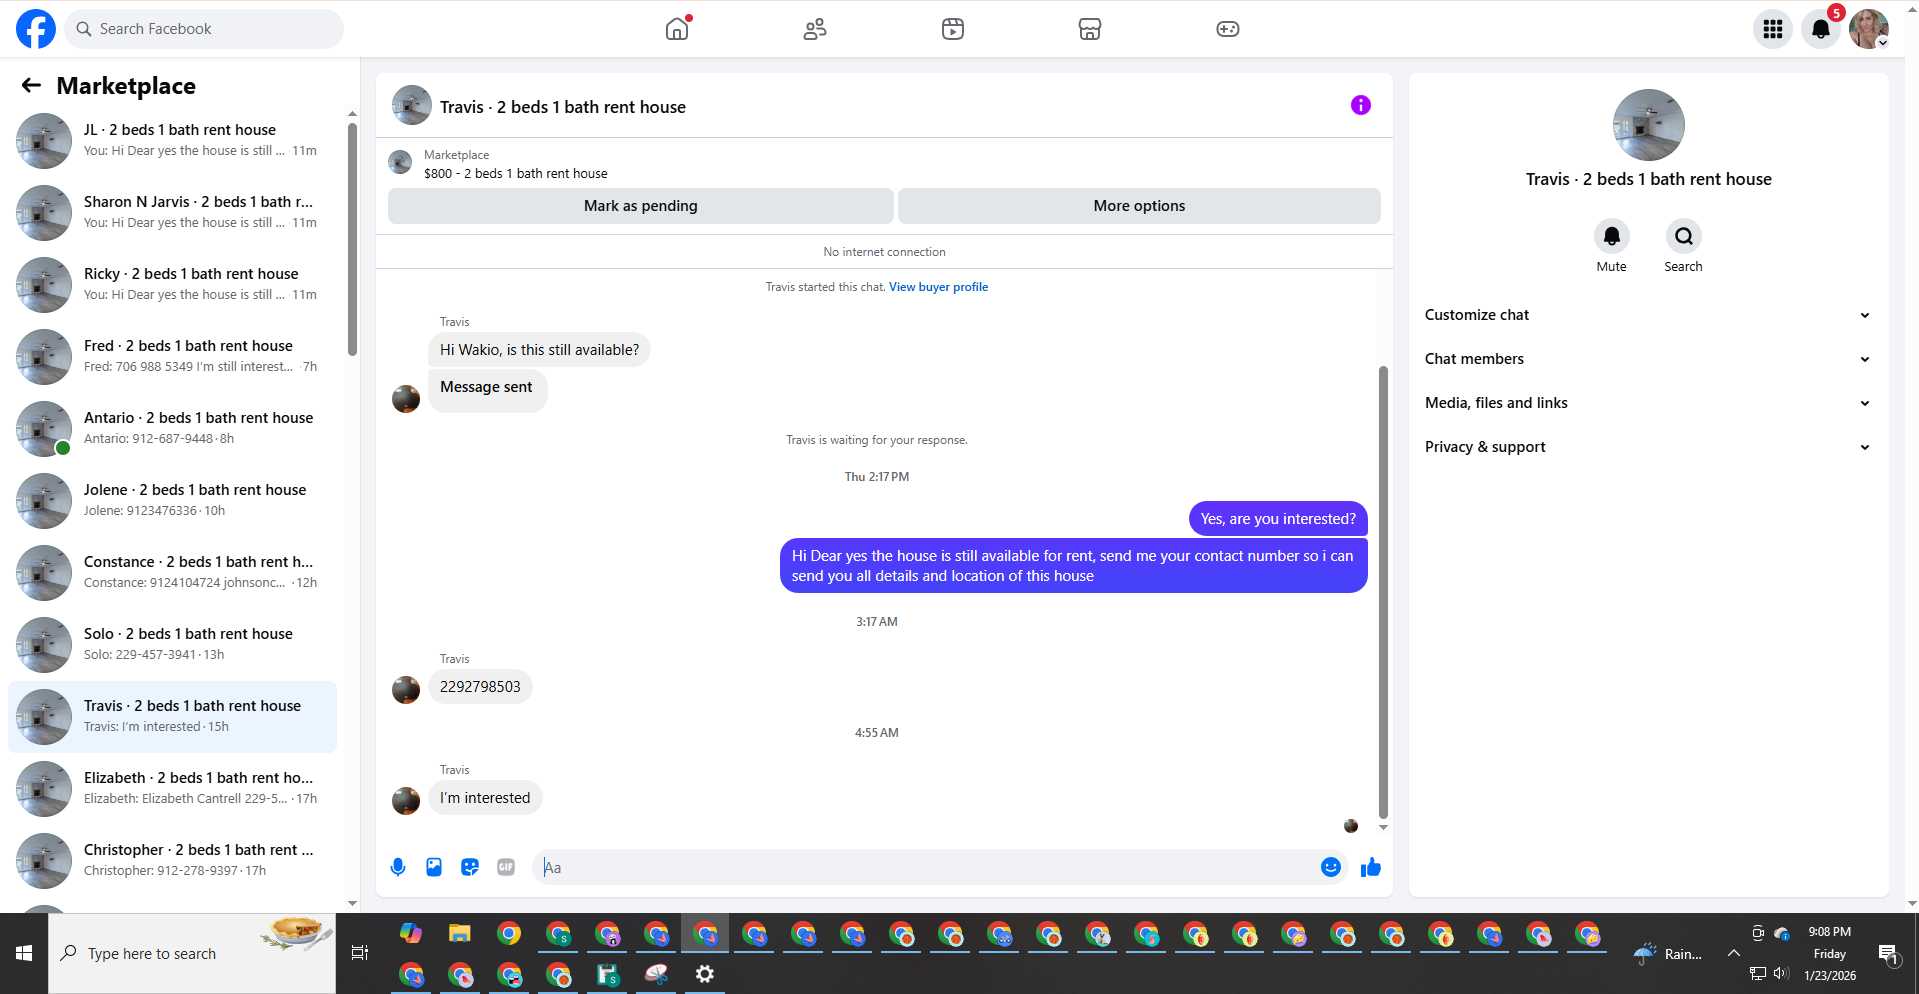Mute the conversation with bell icon
This screenshot has width=1919, height=994.
click(x=1612, y=236)
